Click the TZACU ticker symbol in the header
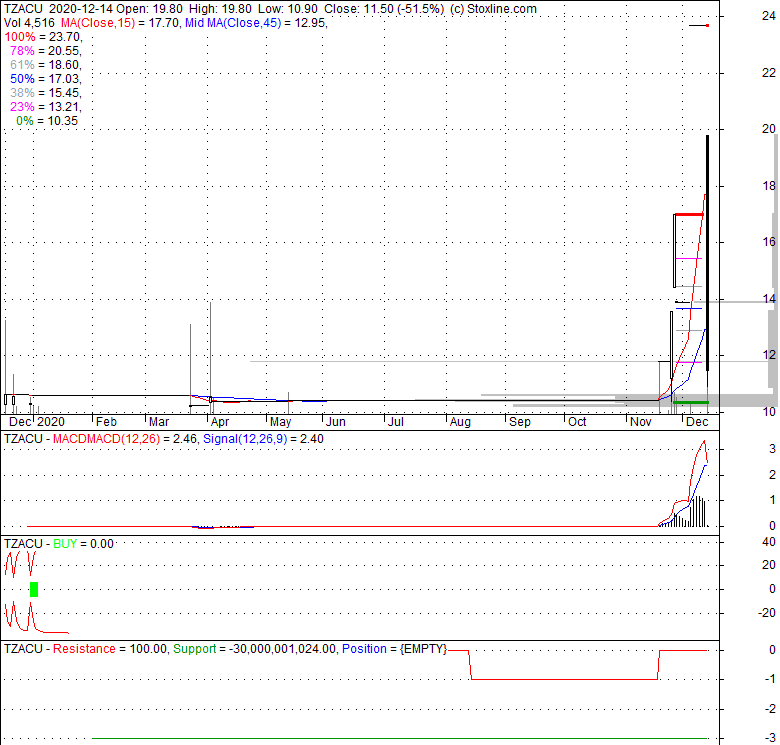Image resolution: width=780 pixels, height=745 pixels. click(x=23, y=9)
